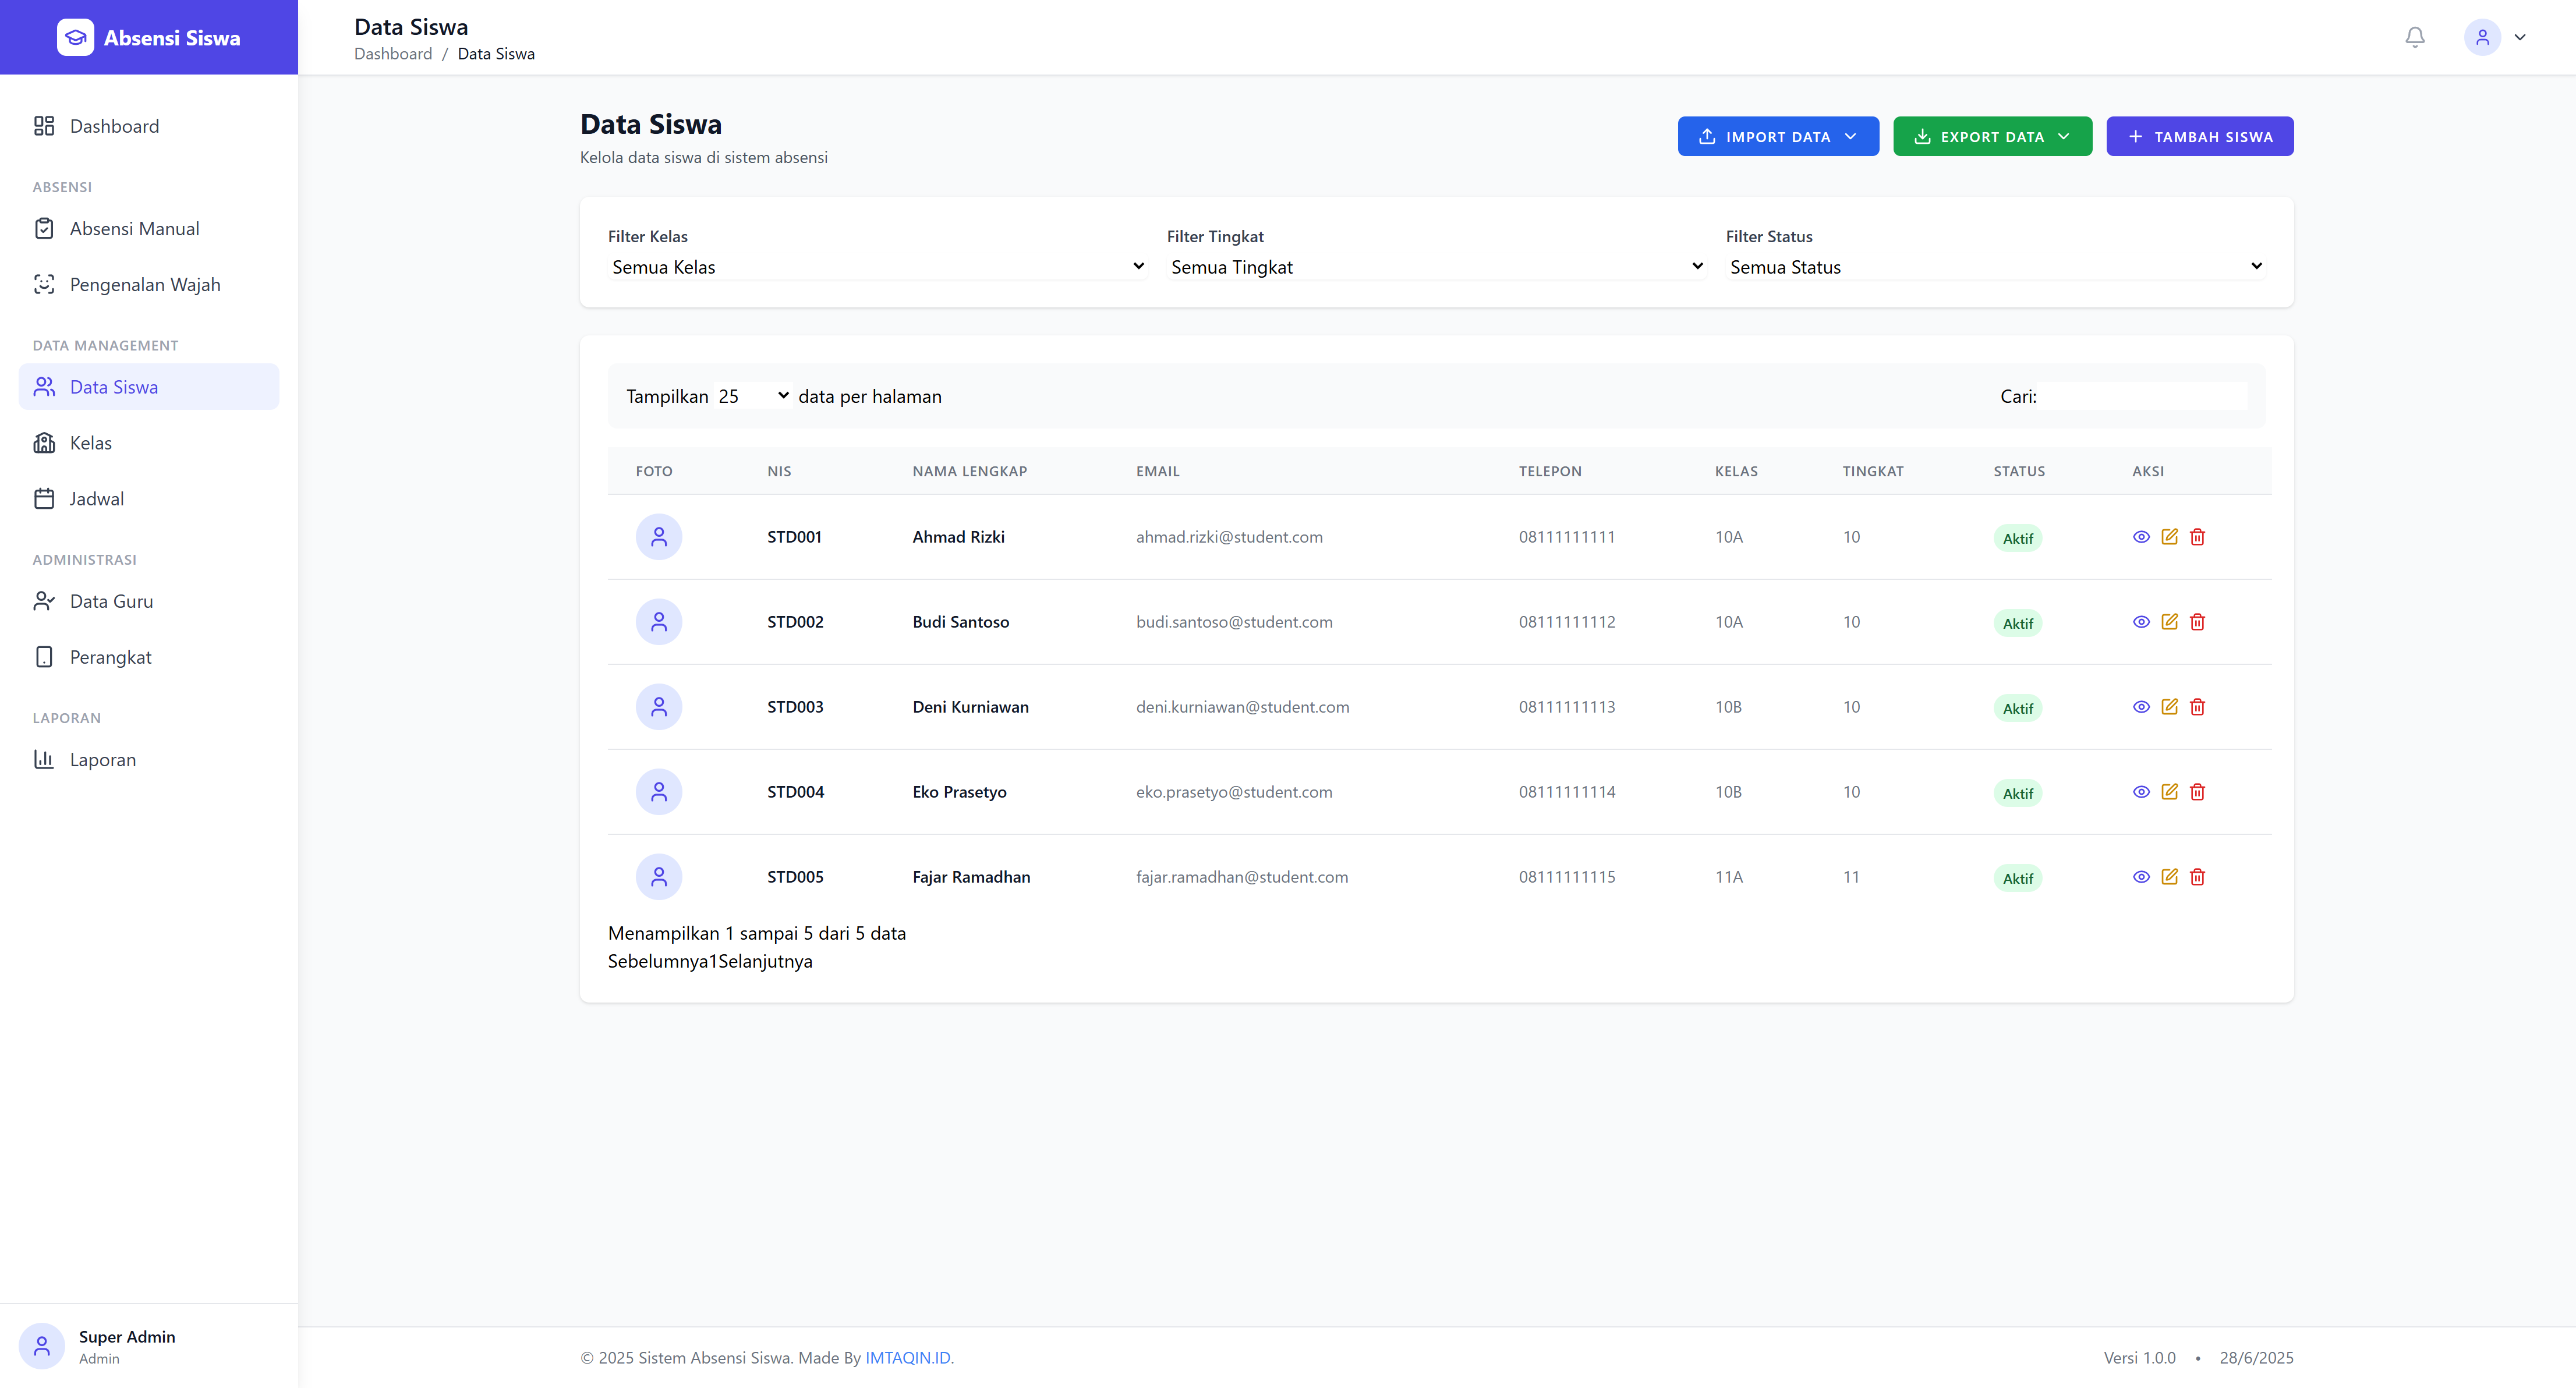Click the Cari search input field

(x=2142, y=396)
